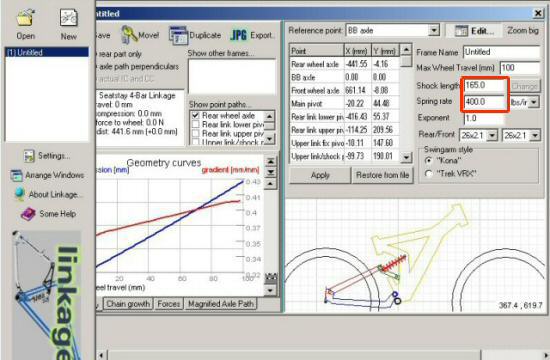Open About Linkage info
The width and height of the screenshot is (550, 360).
(x=20, y=194)
